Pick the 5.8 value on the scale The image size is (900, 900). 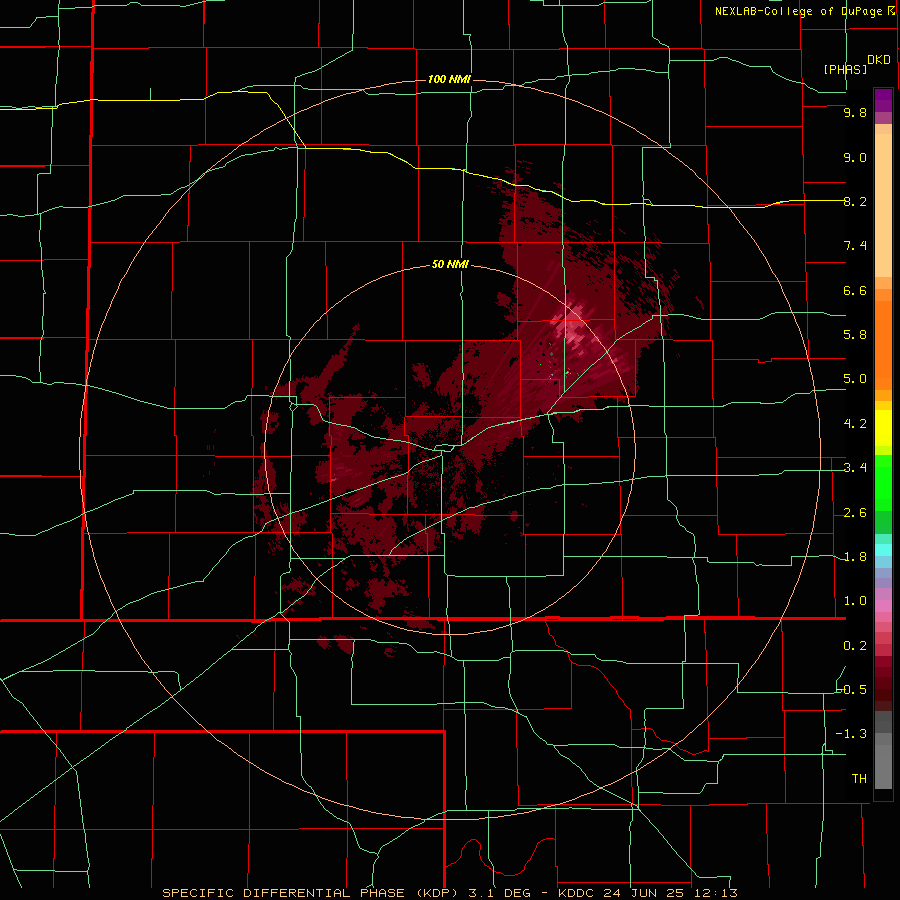[855, 335]
